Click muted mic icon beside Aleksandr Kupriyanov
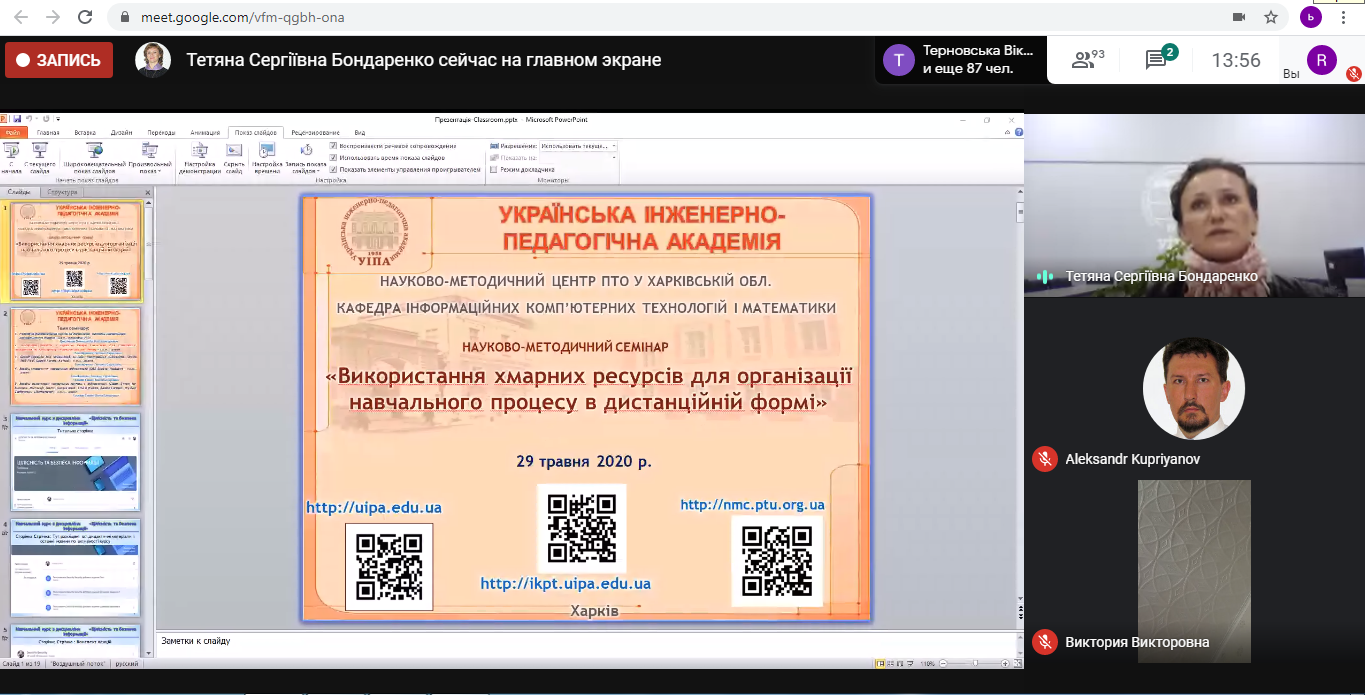The image size is (1365, 695). [1045, 459]
